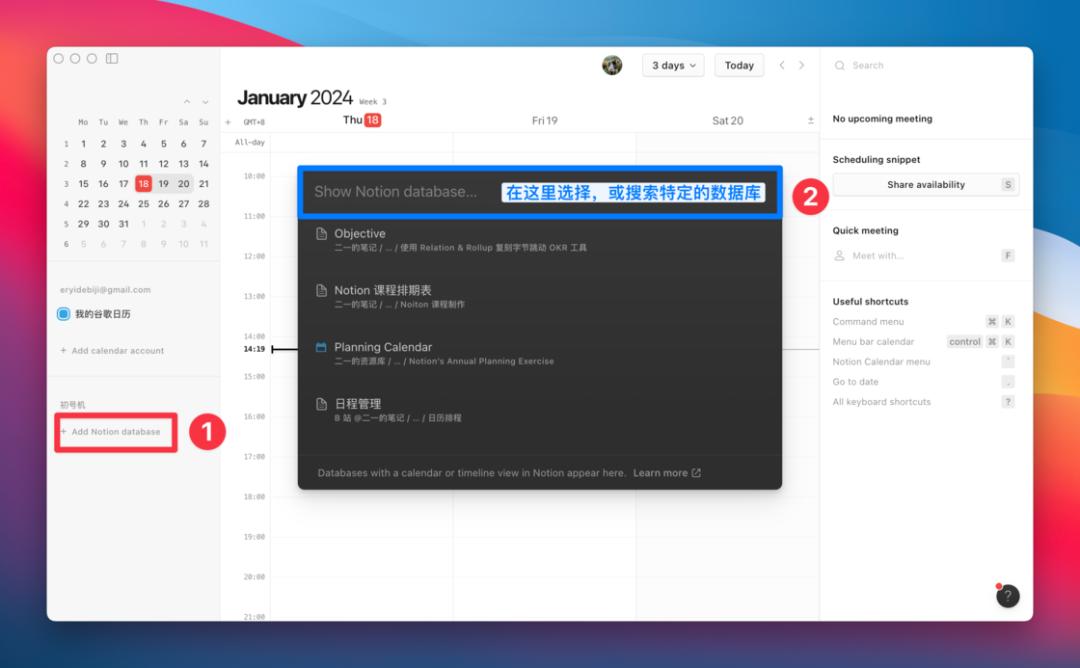Open the Sat 20 day header
The image size is (1080, 668).
[727, 121]
